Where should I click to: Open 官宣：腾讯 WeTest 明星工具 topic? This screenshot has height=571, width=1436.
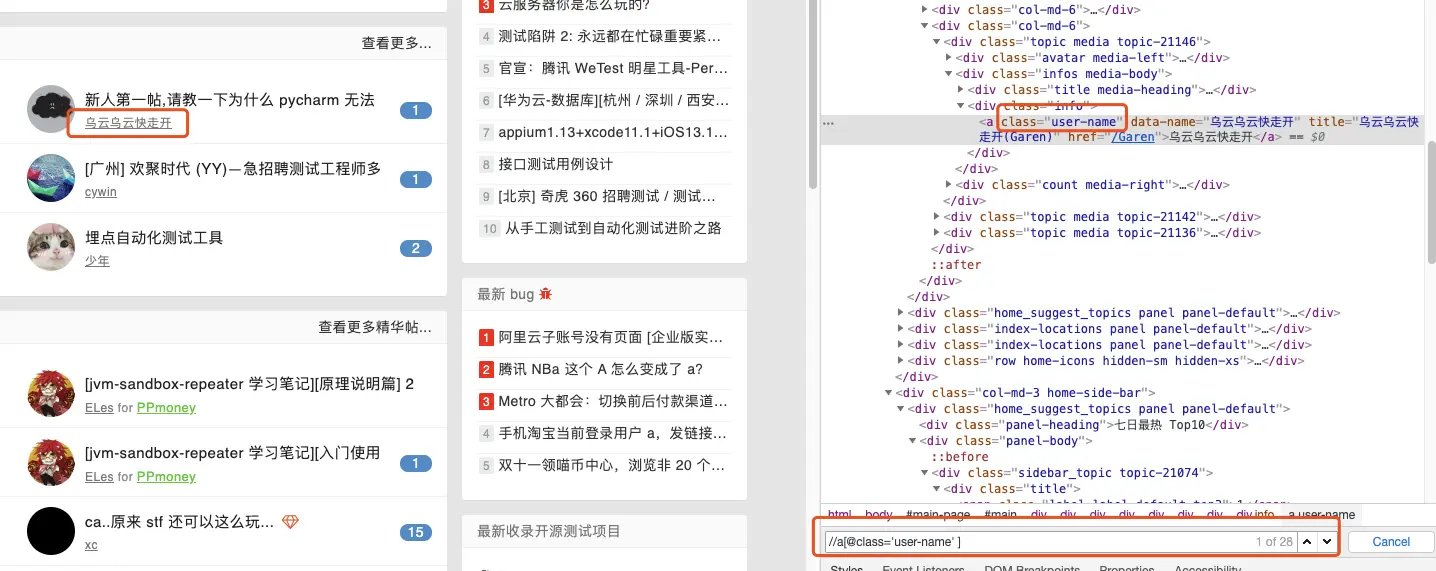613,68
